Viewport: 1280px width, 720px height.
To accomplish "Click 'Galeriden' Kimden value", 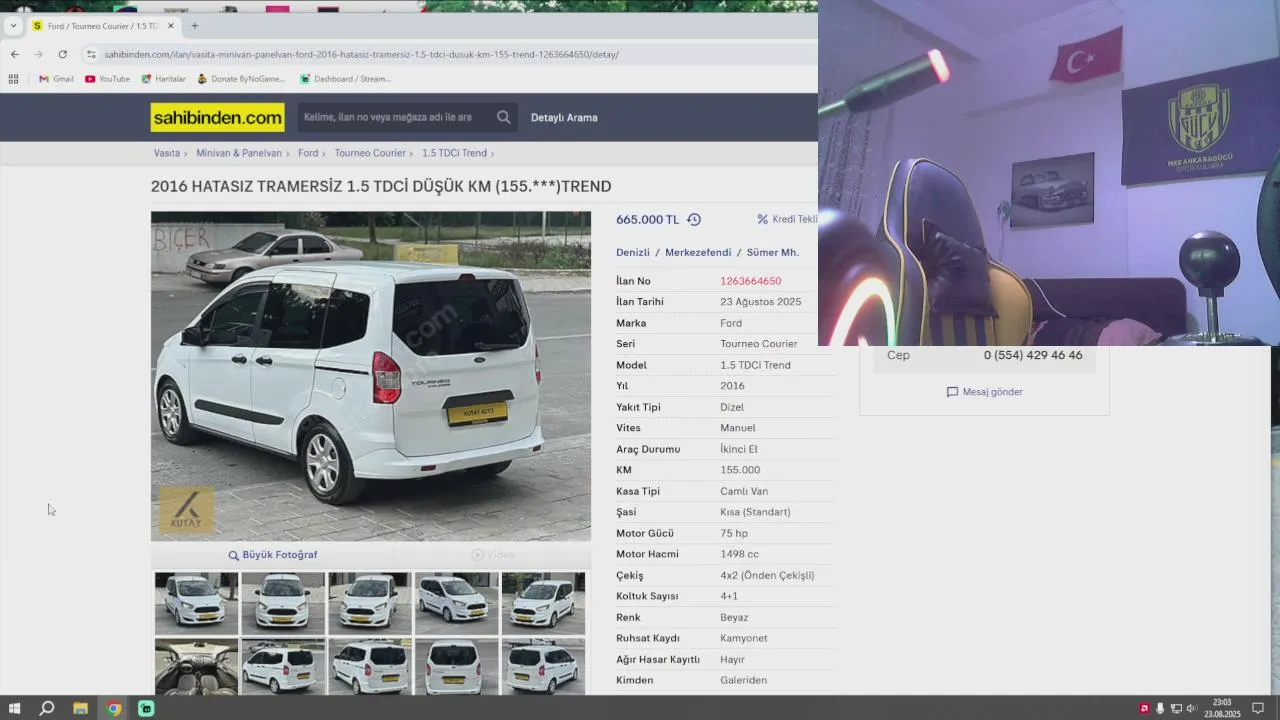I will click(743, 680).
